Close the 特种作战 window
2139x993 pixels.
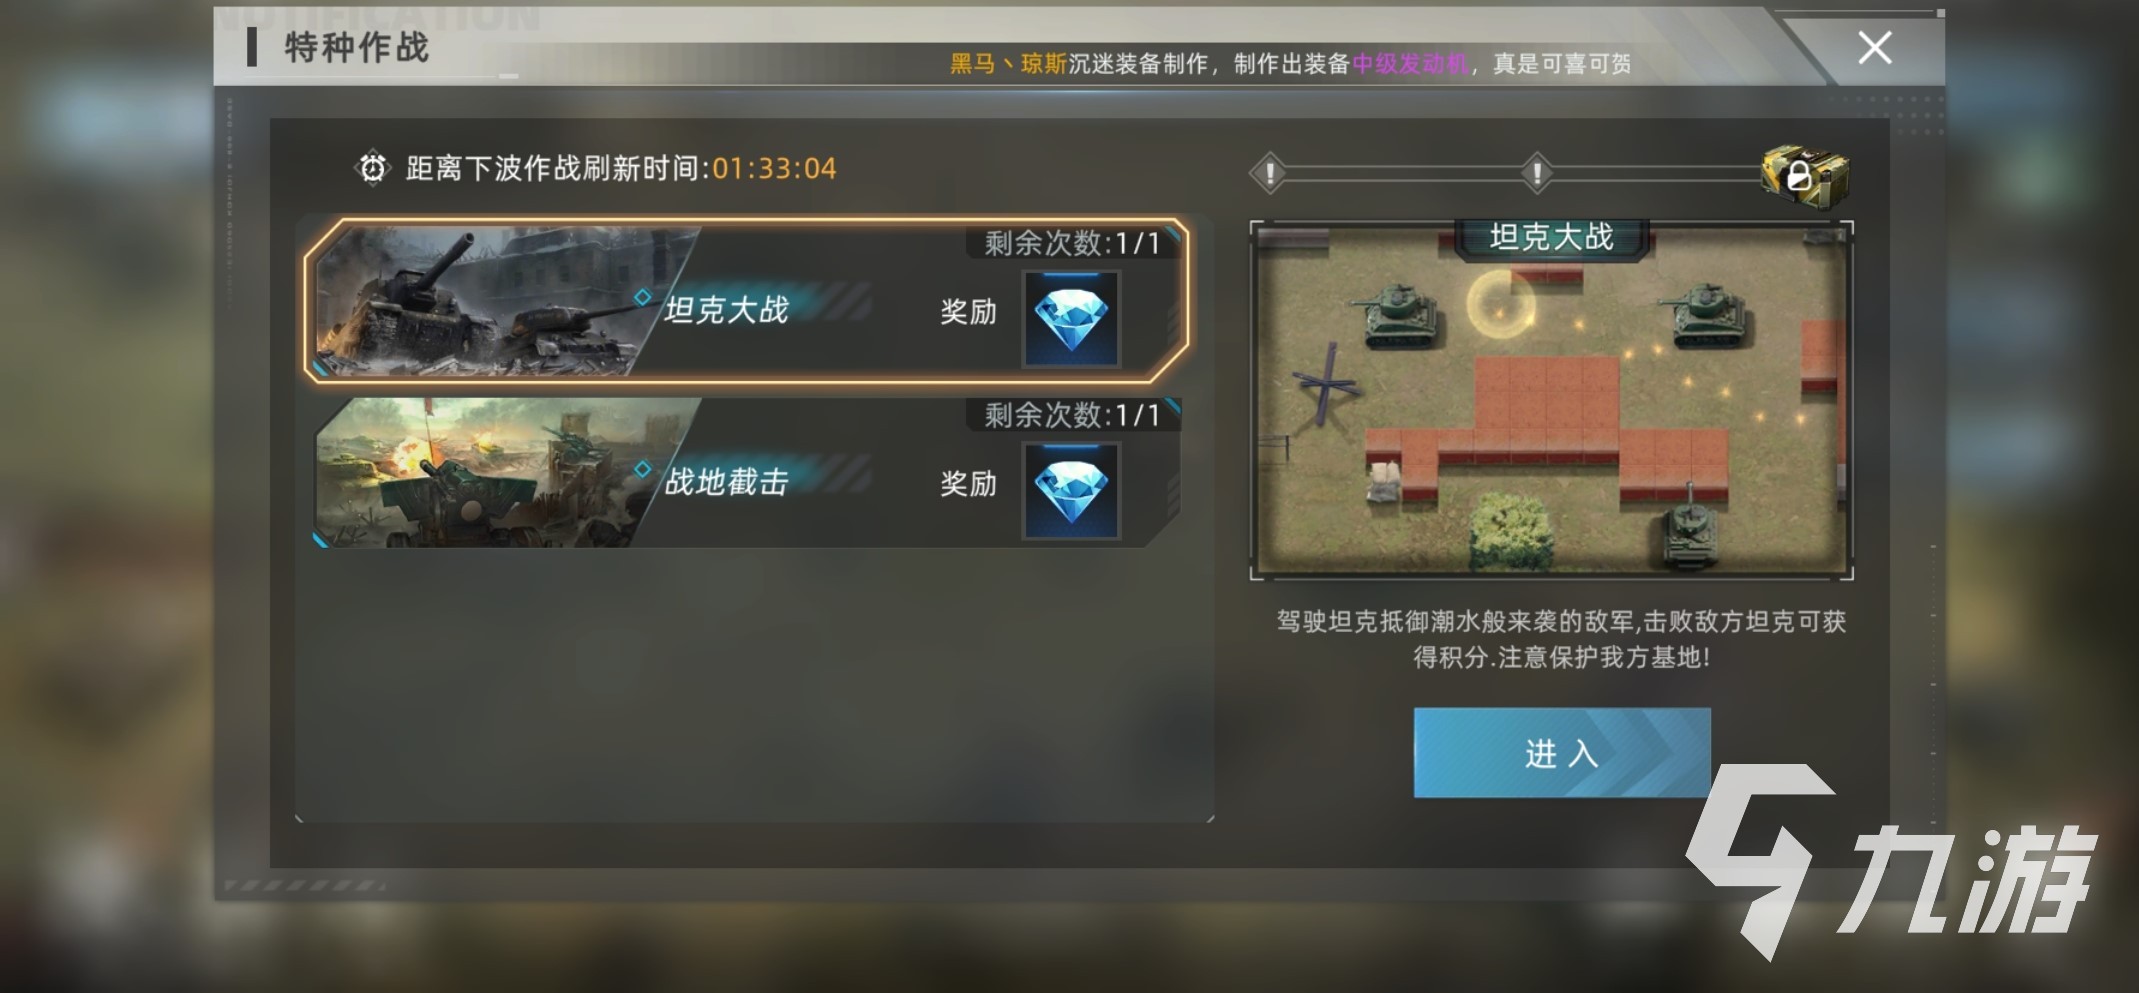tap(1874, 47)
